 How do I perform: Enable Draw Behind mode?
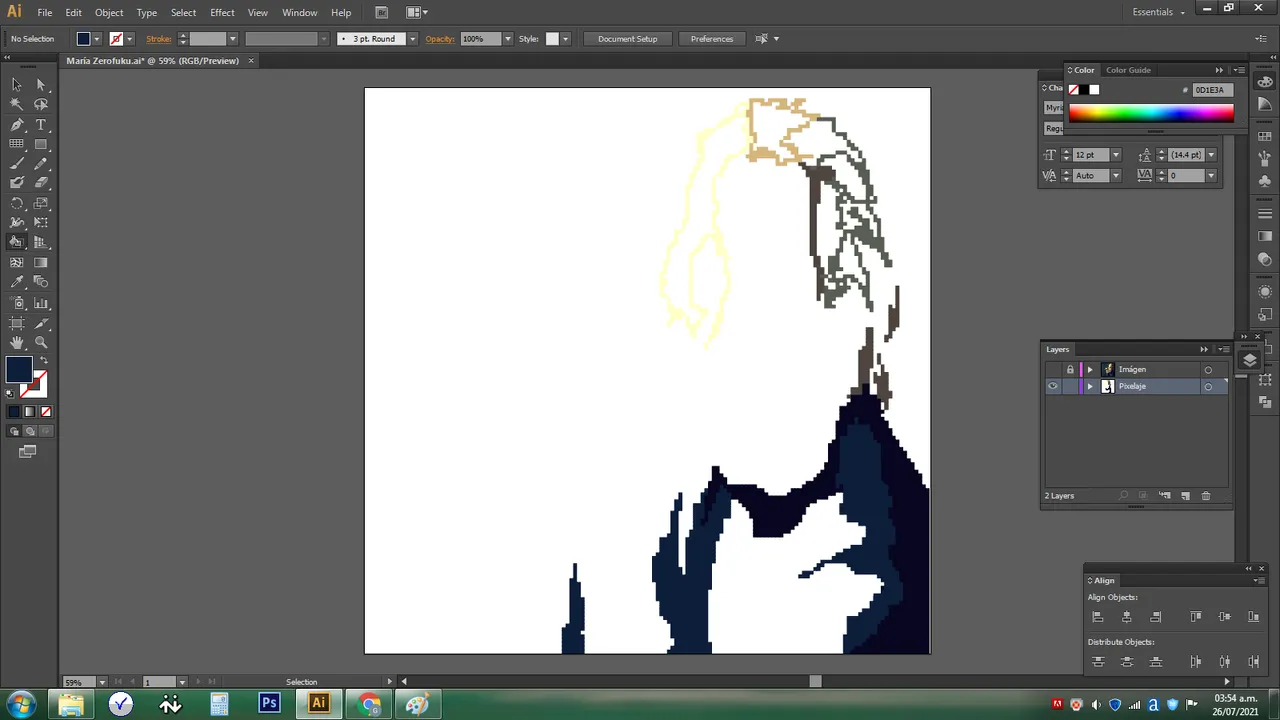coord(29,431)
